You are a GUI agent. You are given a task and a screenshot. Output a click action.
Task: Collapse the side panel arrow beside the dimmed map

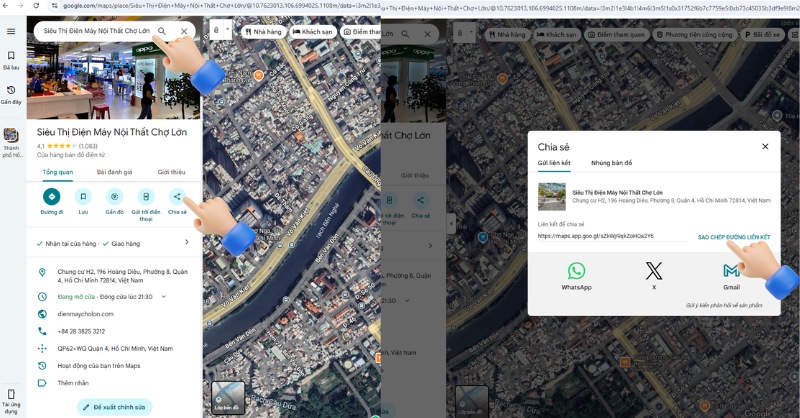(x=451, y=224)
